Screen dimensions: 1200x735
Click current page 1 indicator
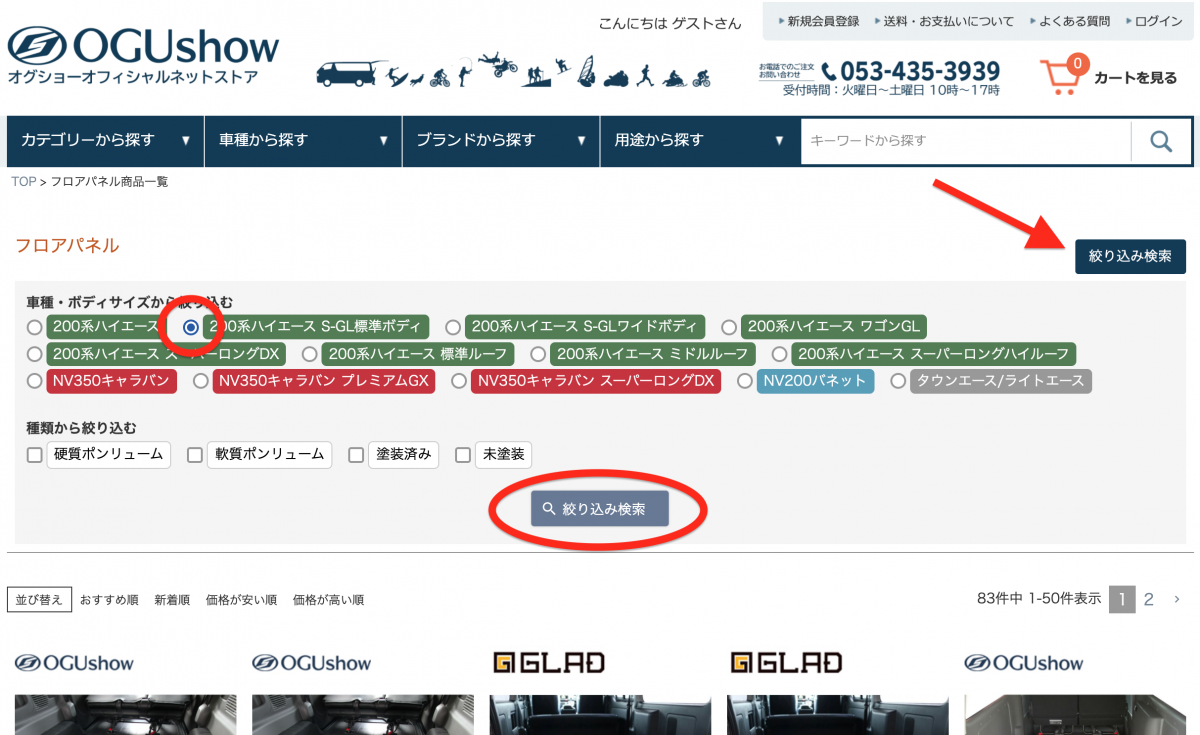pos(1122,599)
